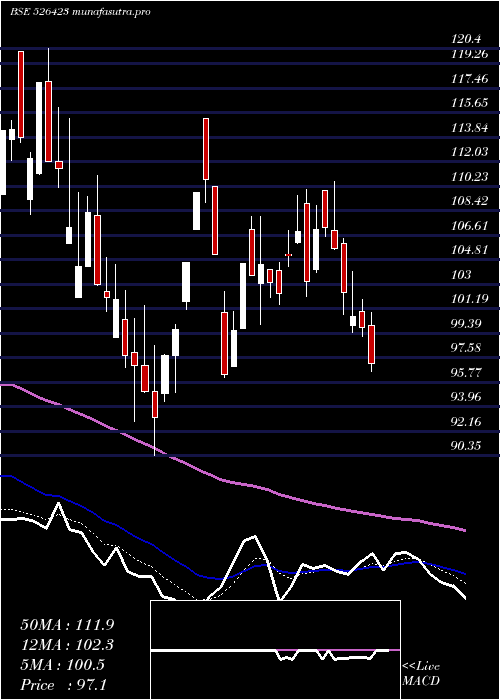Click the 101.19 price axis label

pos(470,299)
